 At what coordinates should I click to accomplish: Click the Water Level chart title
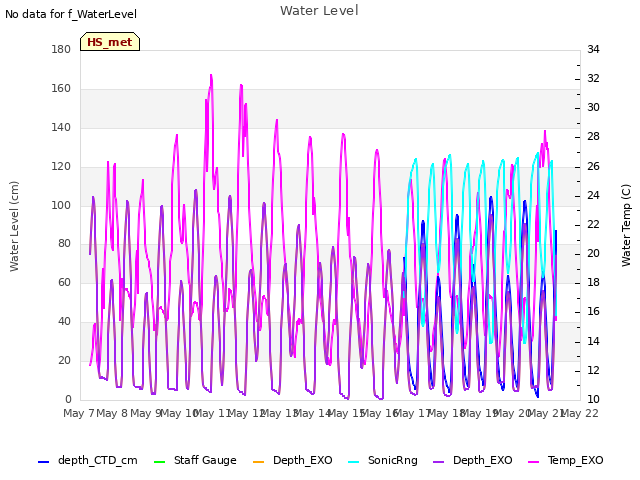tap(319, 11)
